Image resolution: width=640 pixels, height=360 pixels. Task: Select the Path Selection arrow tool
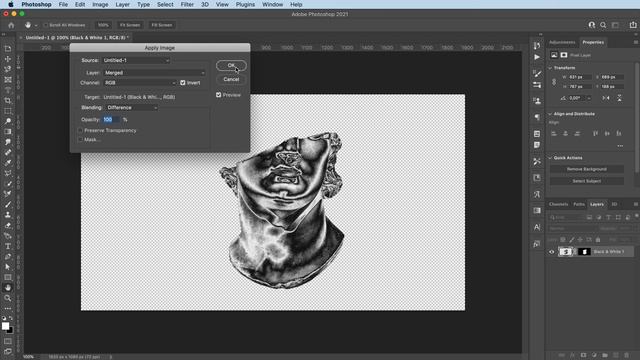click(8, 267)
